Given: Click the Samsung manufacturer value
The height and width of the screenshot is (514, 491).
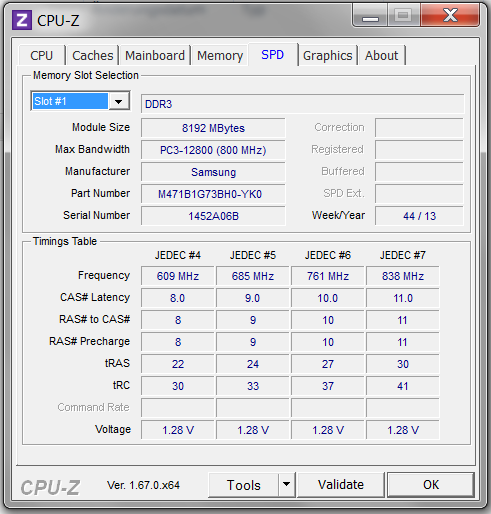Looking at the screenshot, I should pos(213,172).
